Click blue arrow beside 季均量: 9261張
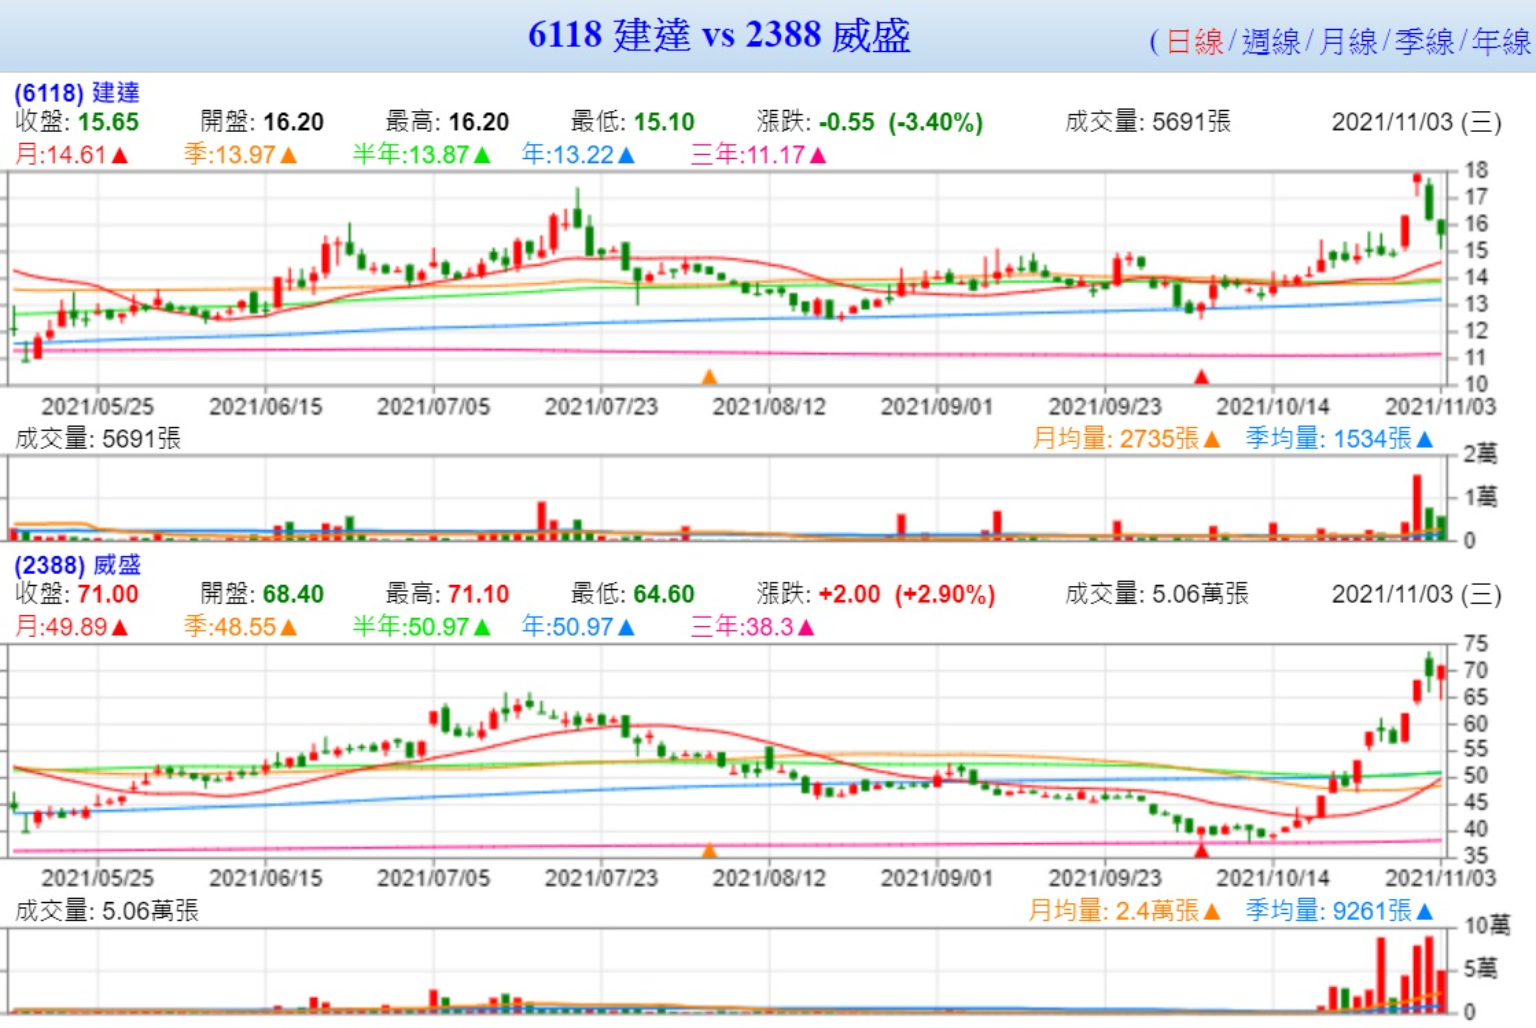1536x1028 pixels. click(x=1425, y=911)
